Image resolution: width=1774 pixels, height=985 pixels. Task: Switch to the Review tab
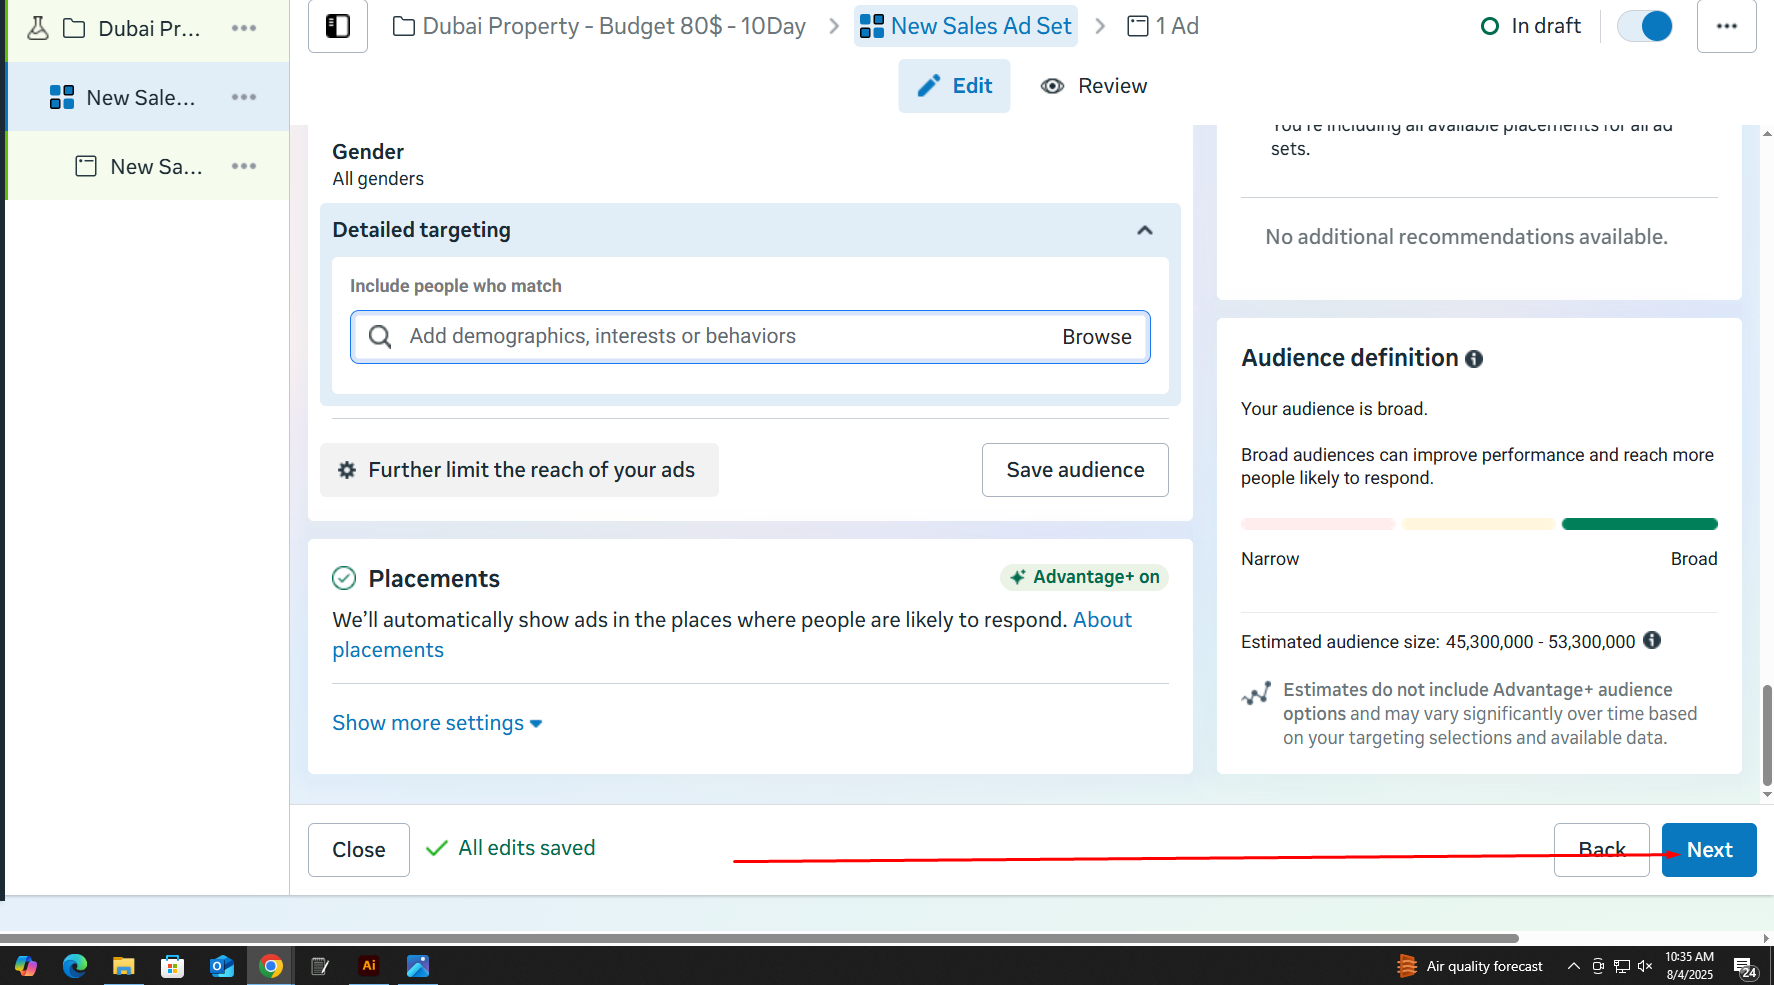click(x=1094, y=86)
